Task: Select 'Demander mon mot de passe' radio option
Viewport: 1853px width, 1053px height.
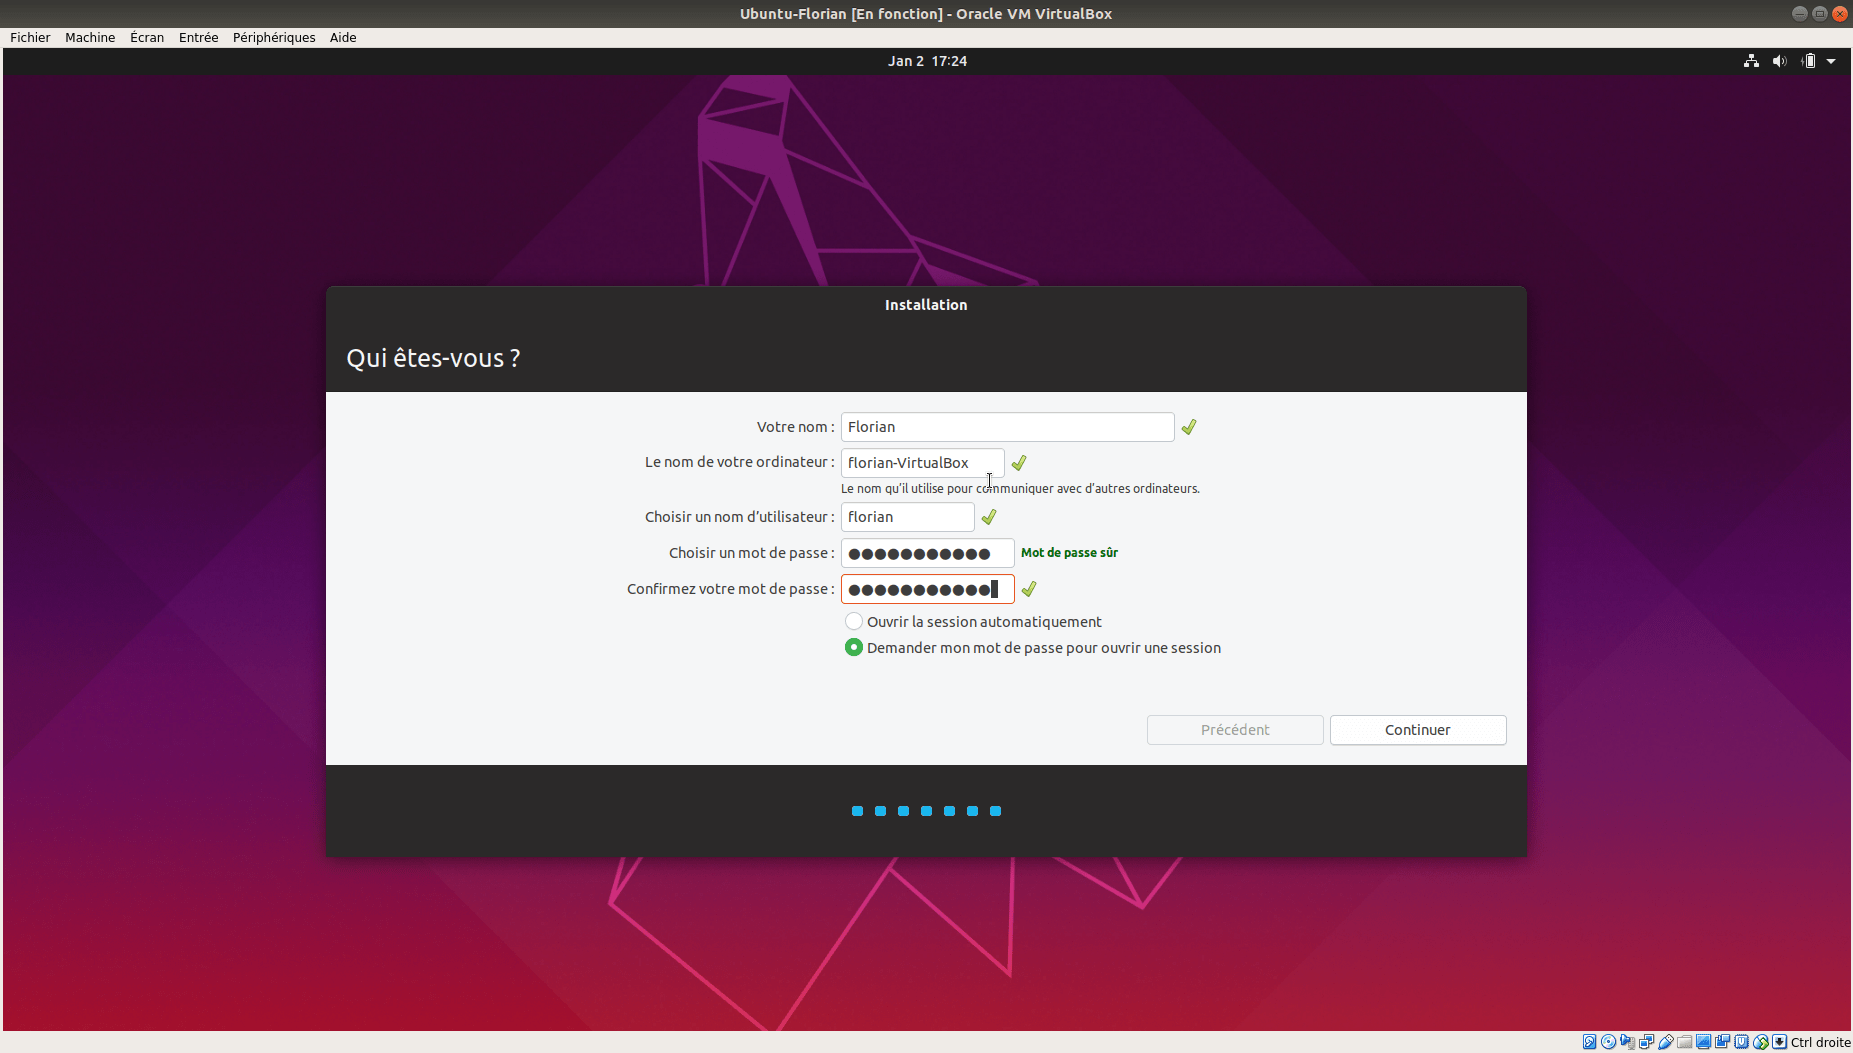Action: (x=854, y=648)
